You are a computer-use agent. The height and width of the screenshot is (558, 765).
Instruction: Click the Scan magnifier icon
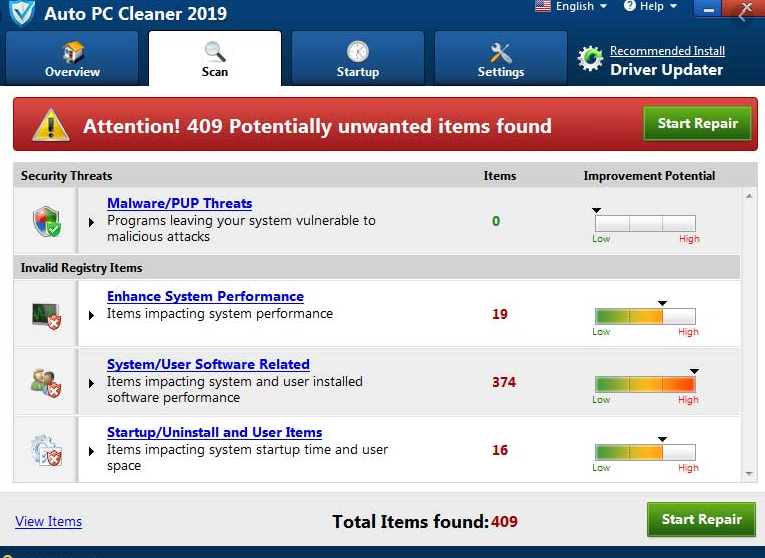215,52
